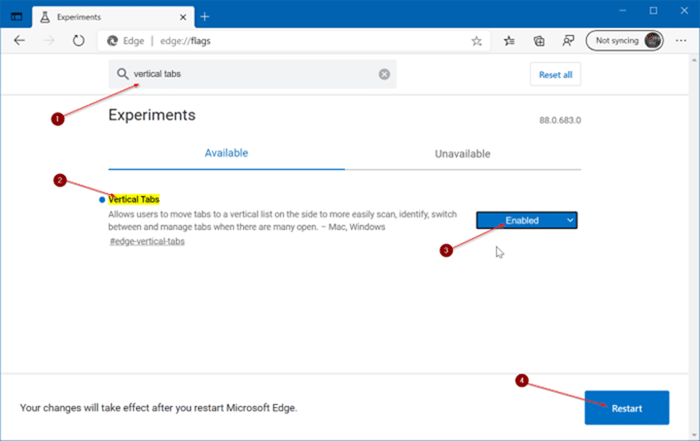This screenshot has width=700, height=441.
Task: Open the Vertical Tabs Enabled dropdown
Action: [526, 220]
